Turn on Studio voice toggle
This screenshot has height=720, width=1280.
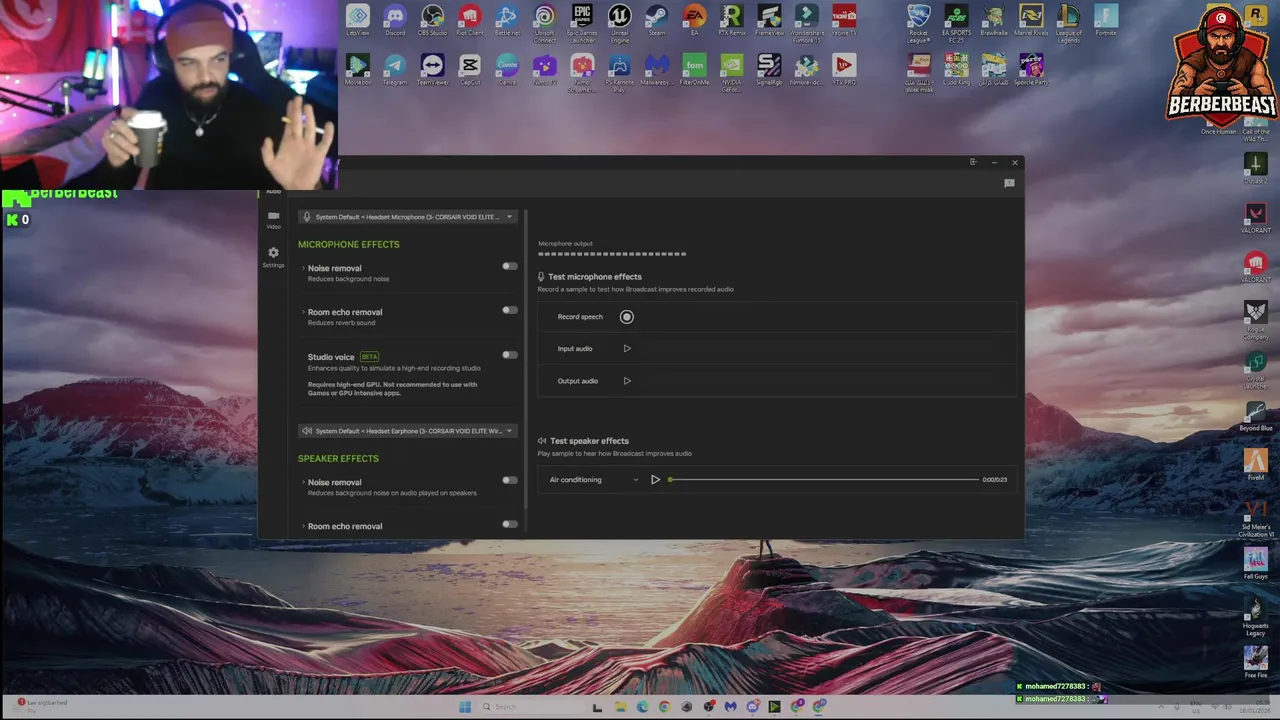pyautogui.click(x=510, y=355)
